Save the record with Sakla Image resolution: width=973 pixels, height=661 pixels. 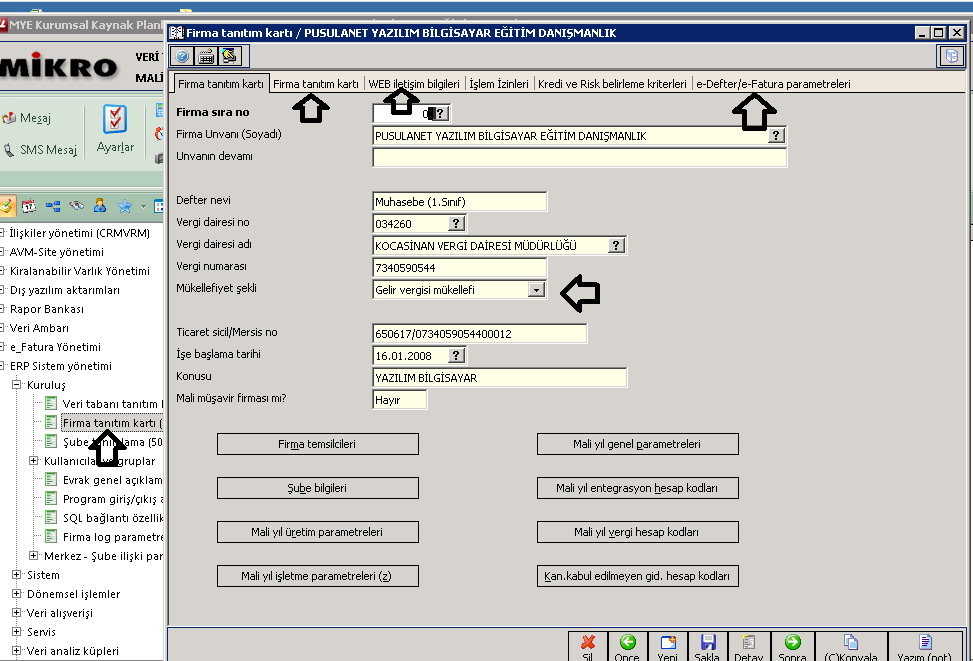707,647
